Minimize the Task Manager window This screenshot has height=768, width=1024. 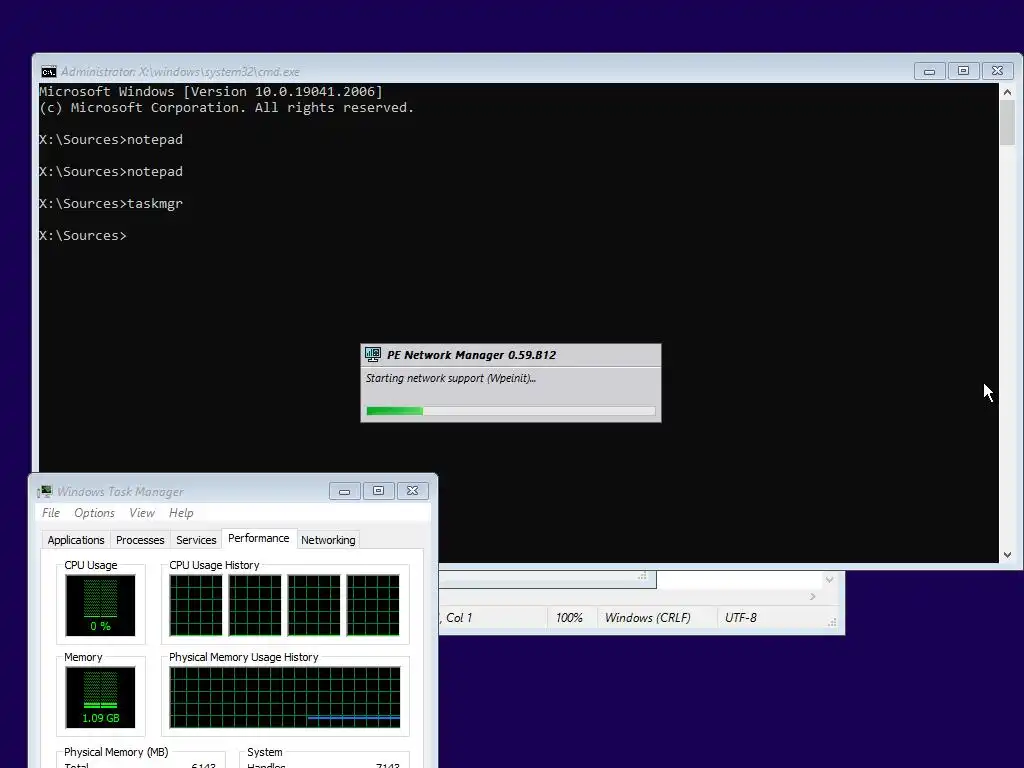click(x=344, y=491)
